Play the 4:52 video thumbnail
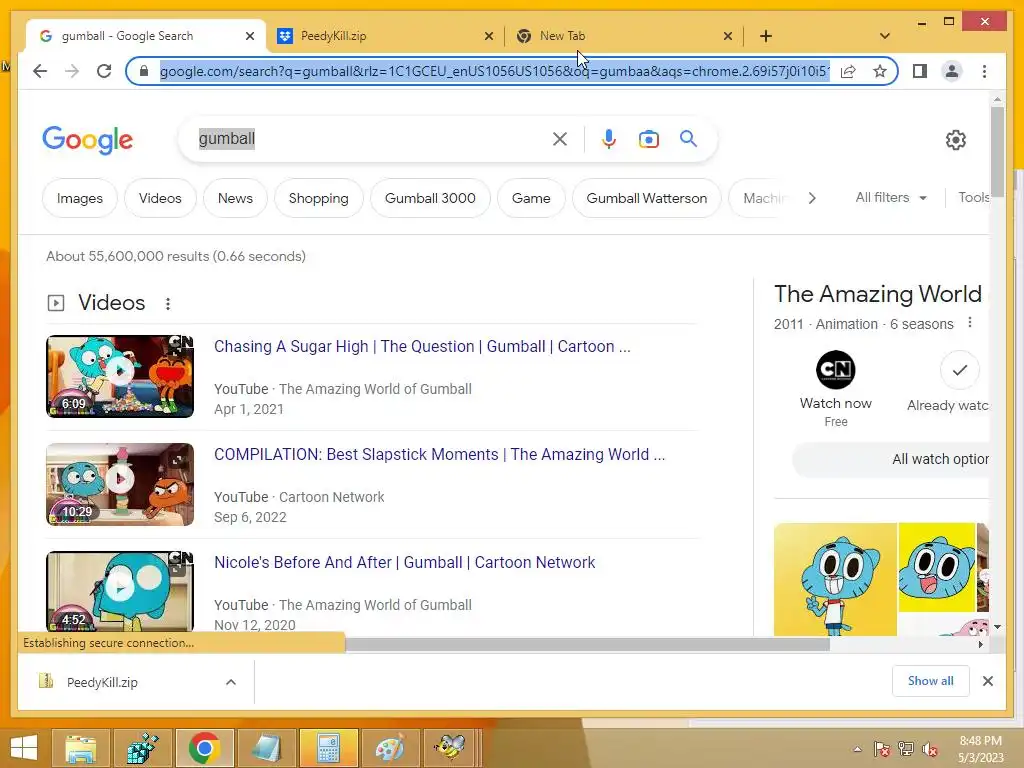1024x768 pixels. tap(120, 592)
